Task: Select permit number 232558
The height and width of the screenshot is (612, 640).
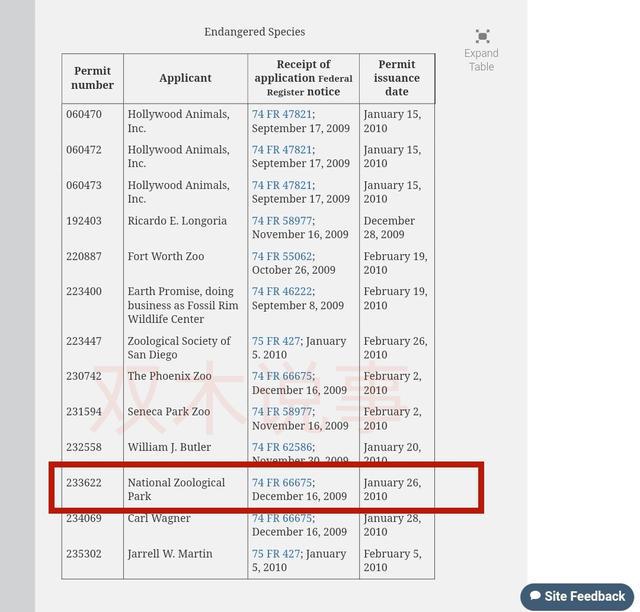Action: (x=84, y=447)
